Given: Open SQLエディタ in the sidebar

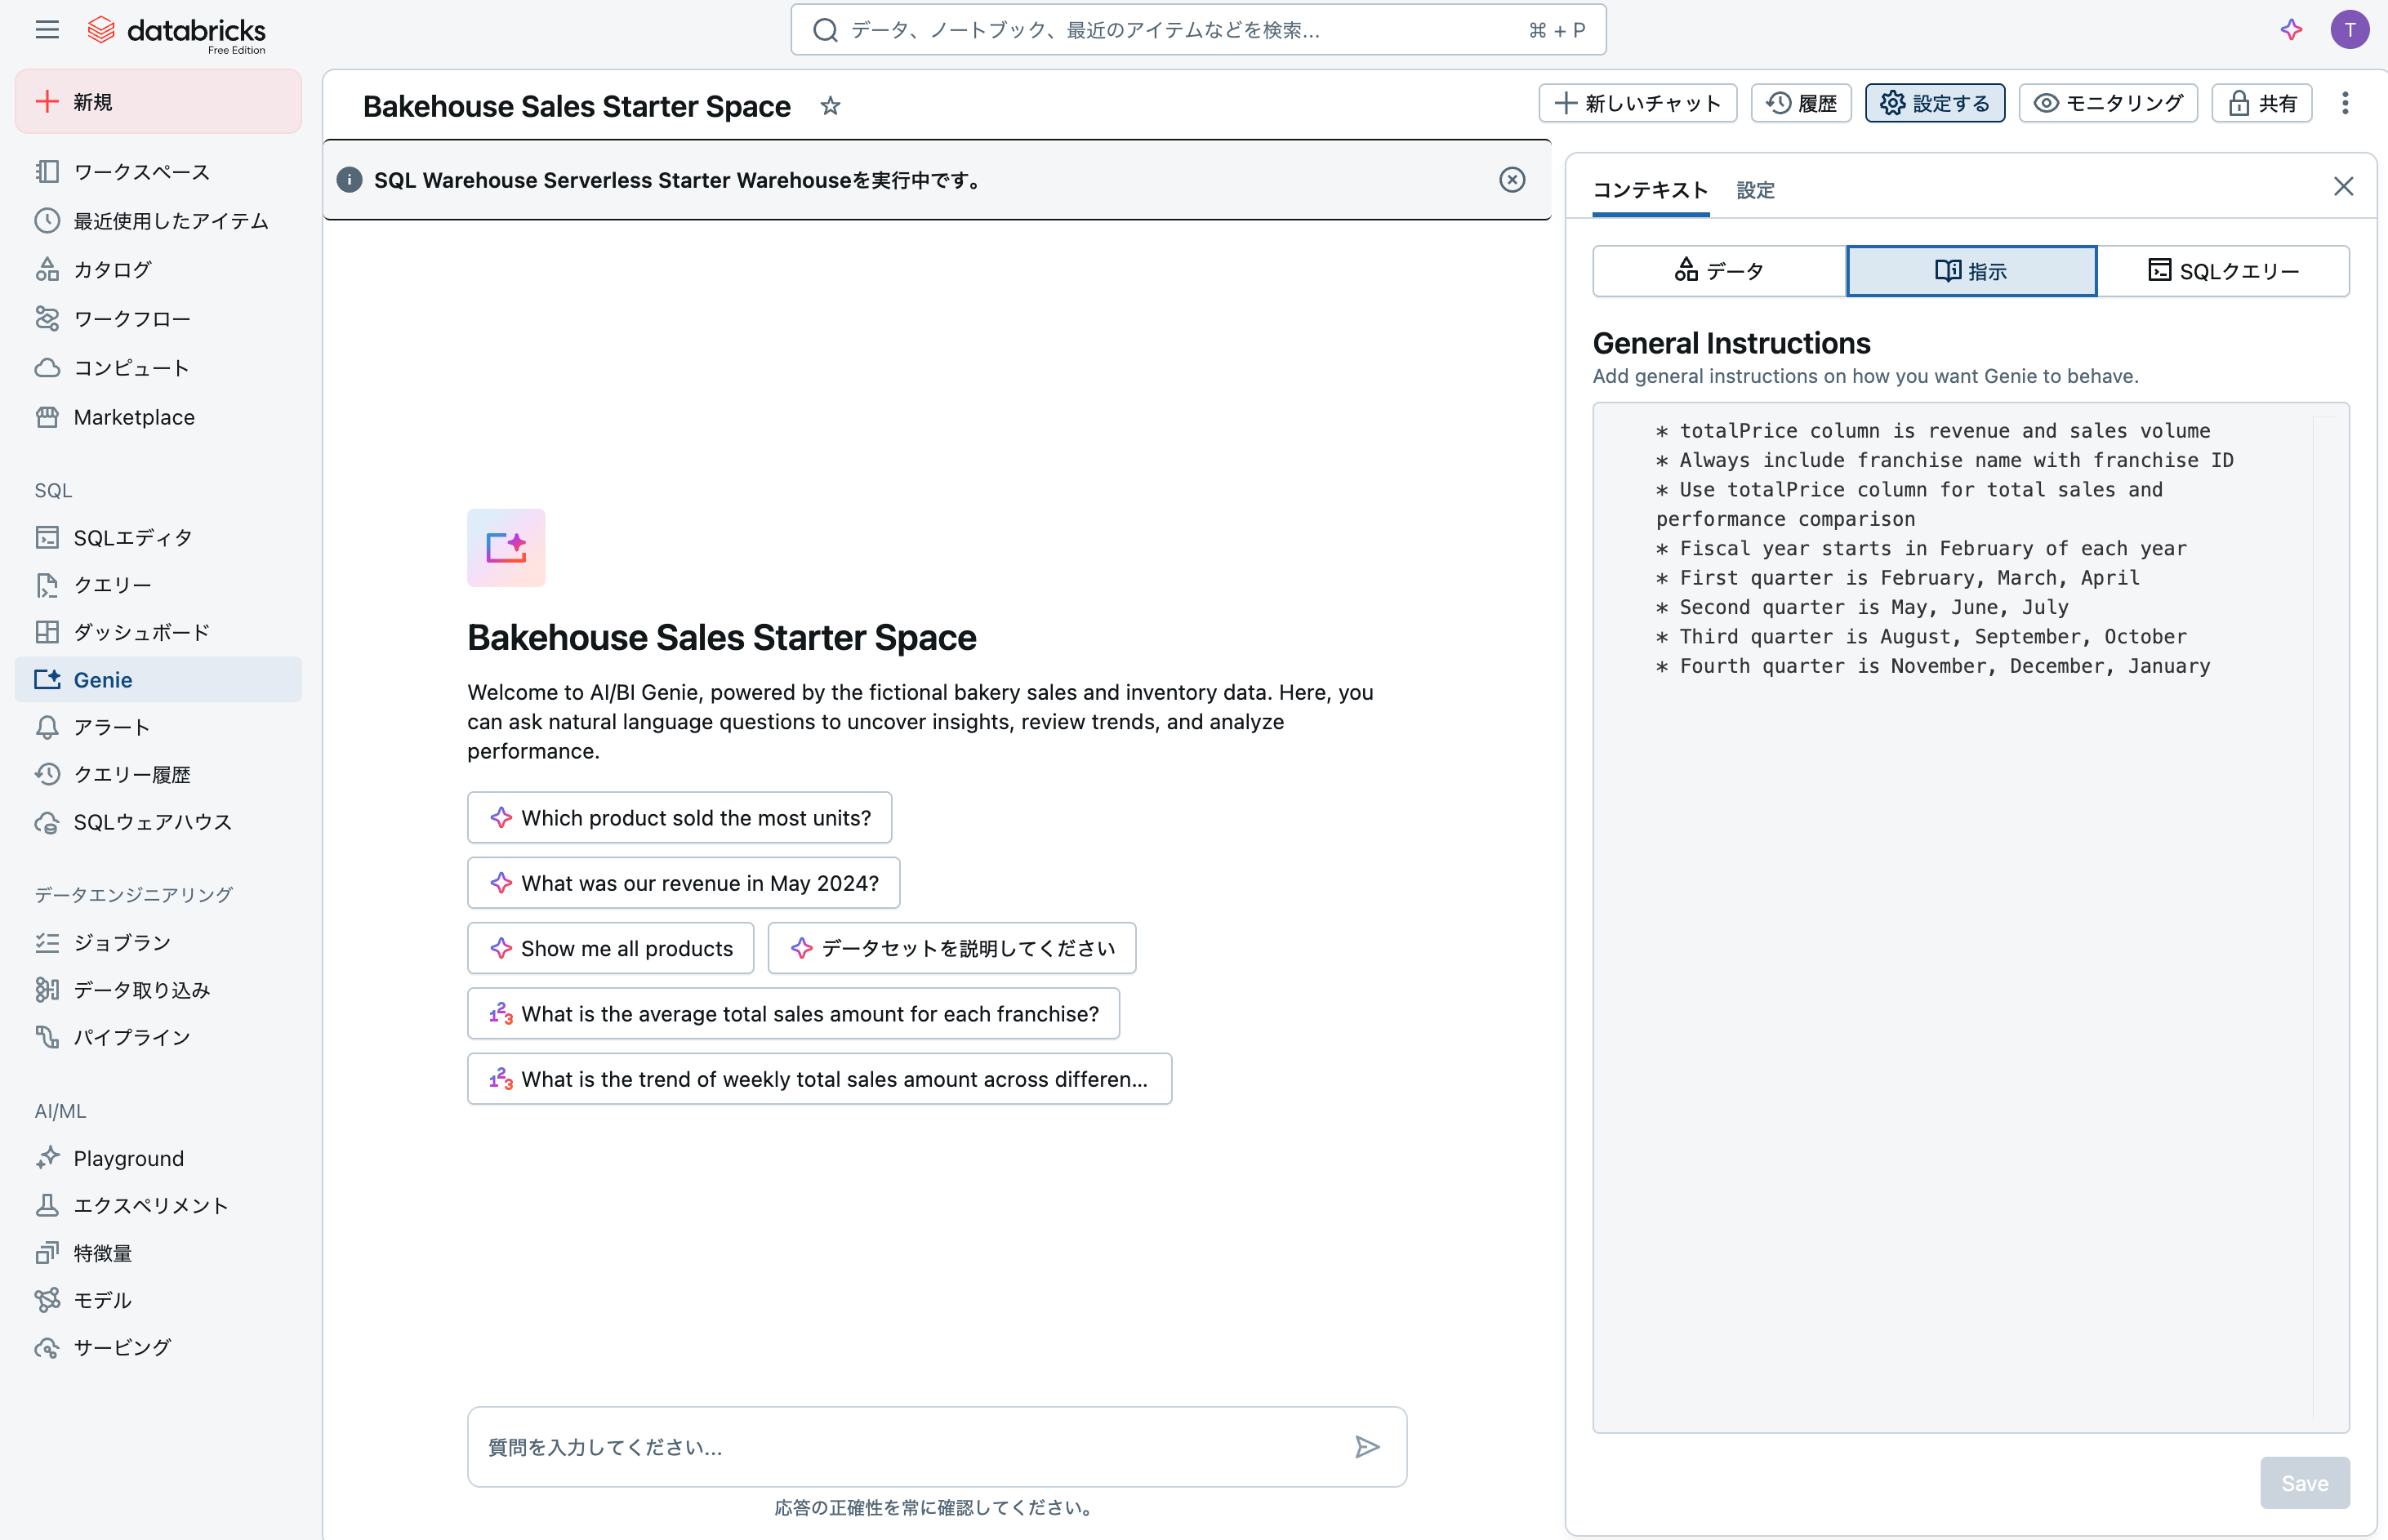Looking at the screenshot, I should tap(158, 538).
